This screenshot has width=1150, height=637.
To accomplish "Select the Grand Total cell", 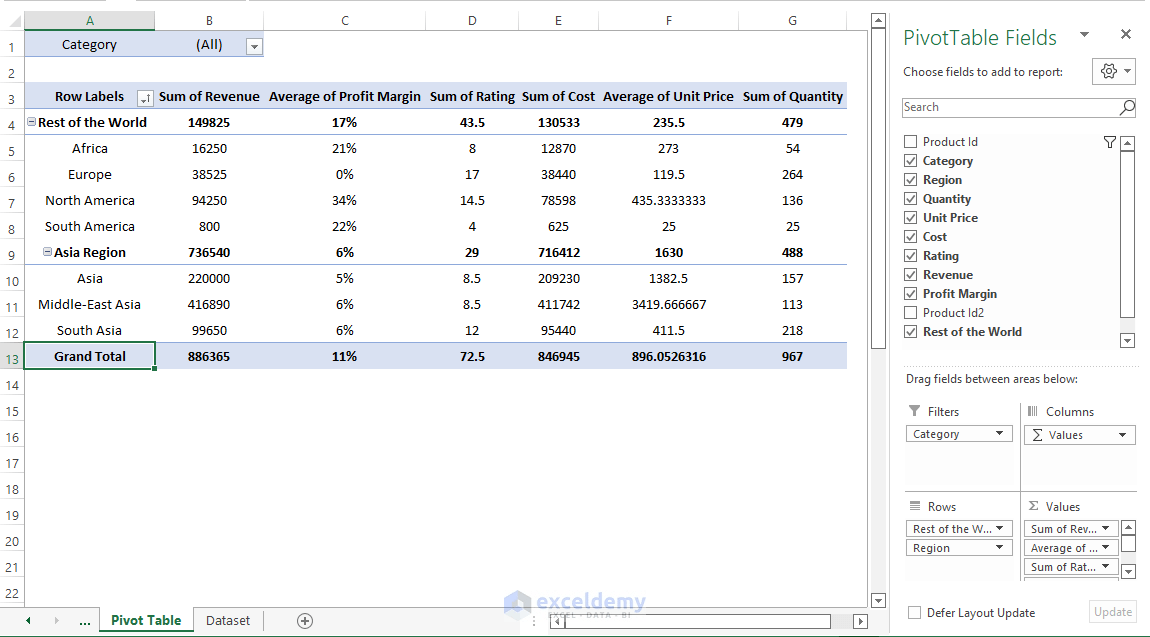I will pos(90,355).
